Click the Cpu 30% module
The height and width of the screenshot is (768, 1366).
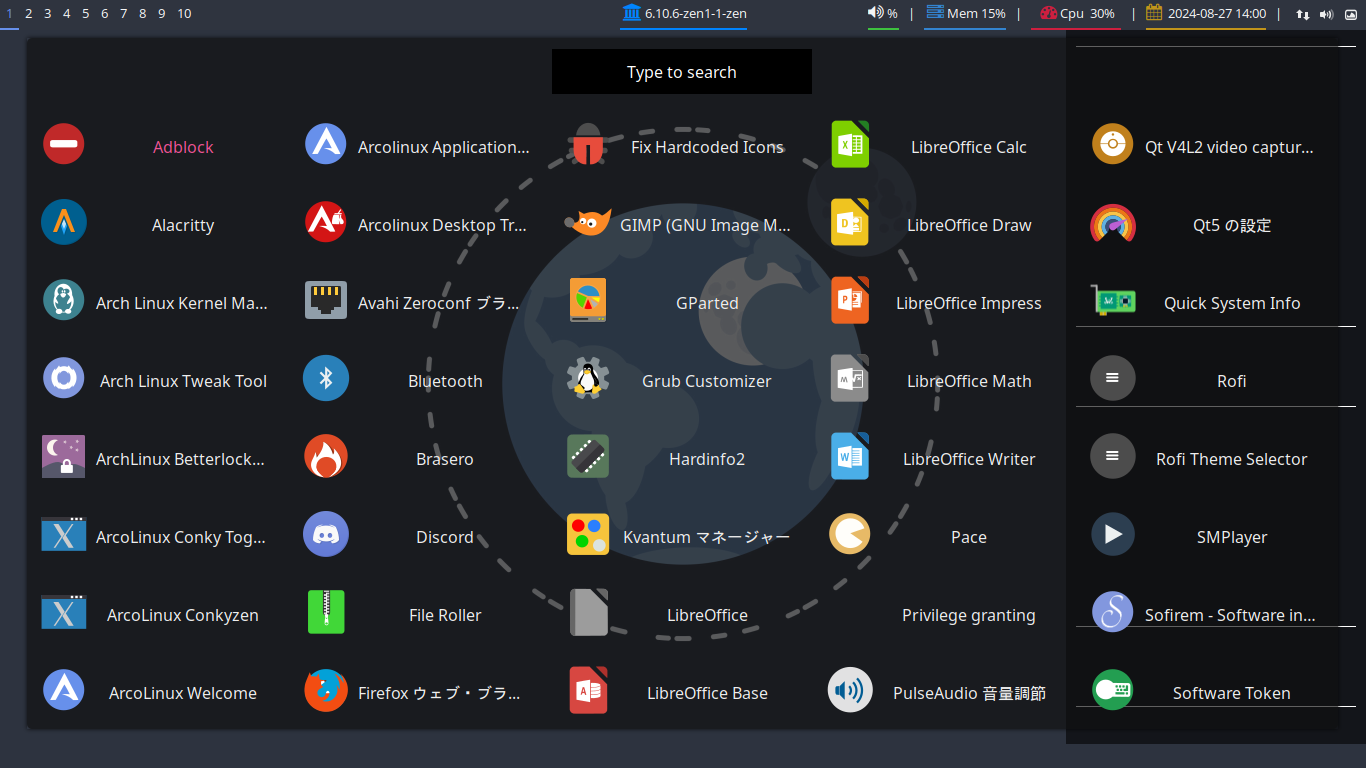pyautogui.click(x=1077, y=14)
